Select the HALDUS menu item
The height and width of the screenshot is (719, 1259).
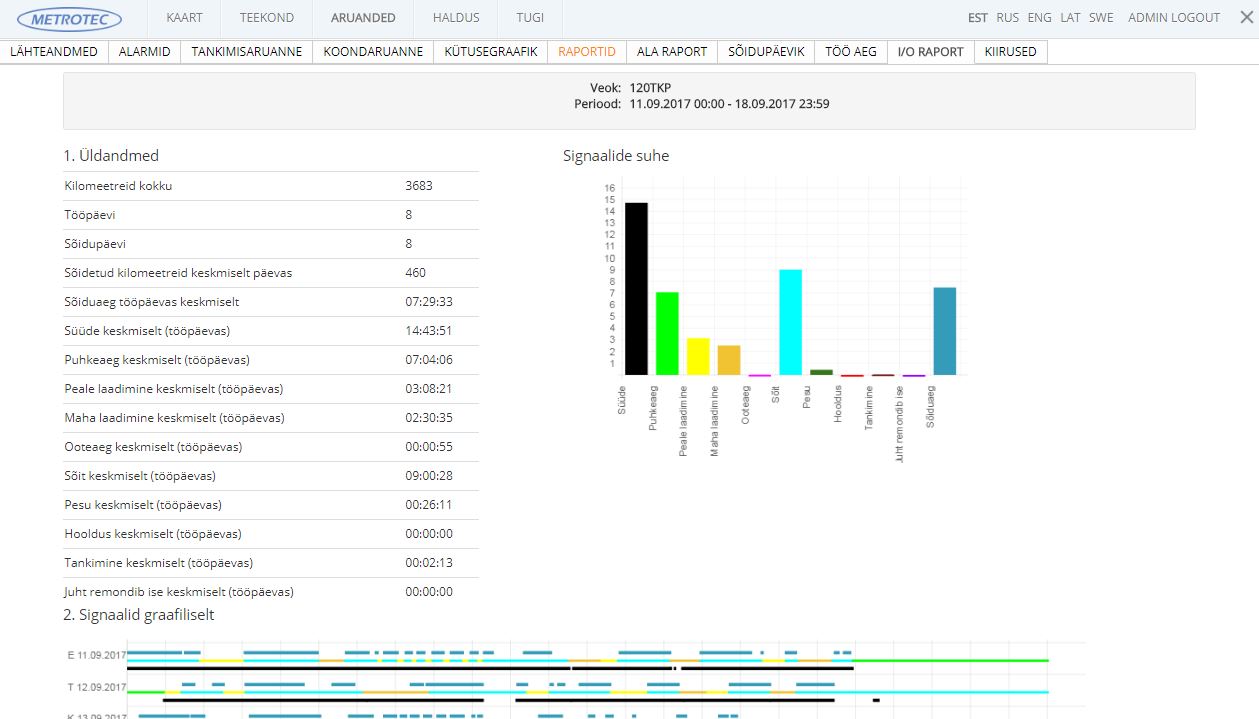tap(456, 18)
